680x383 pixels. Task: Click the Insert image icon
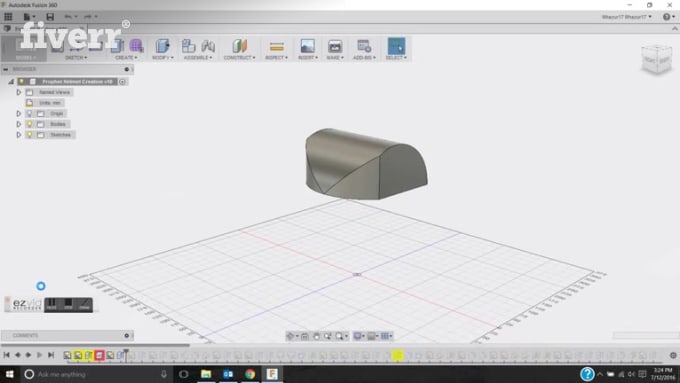(307, 46)
